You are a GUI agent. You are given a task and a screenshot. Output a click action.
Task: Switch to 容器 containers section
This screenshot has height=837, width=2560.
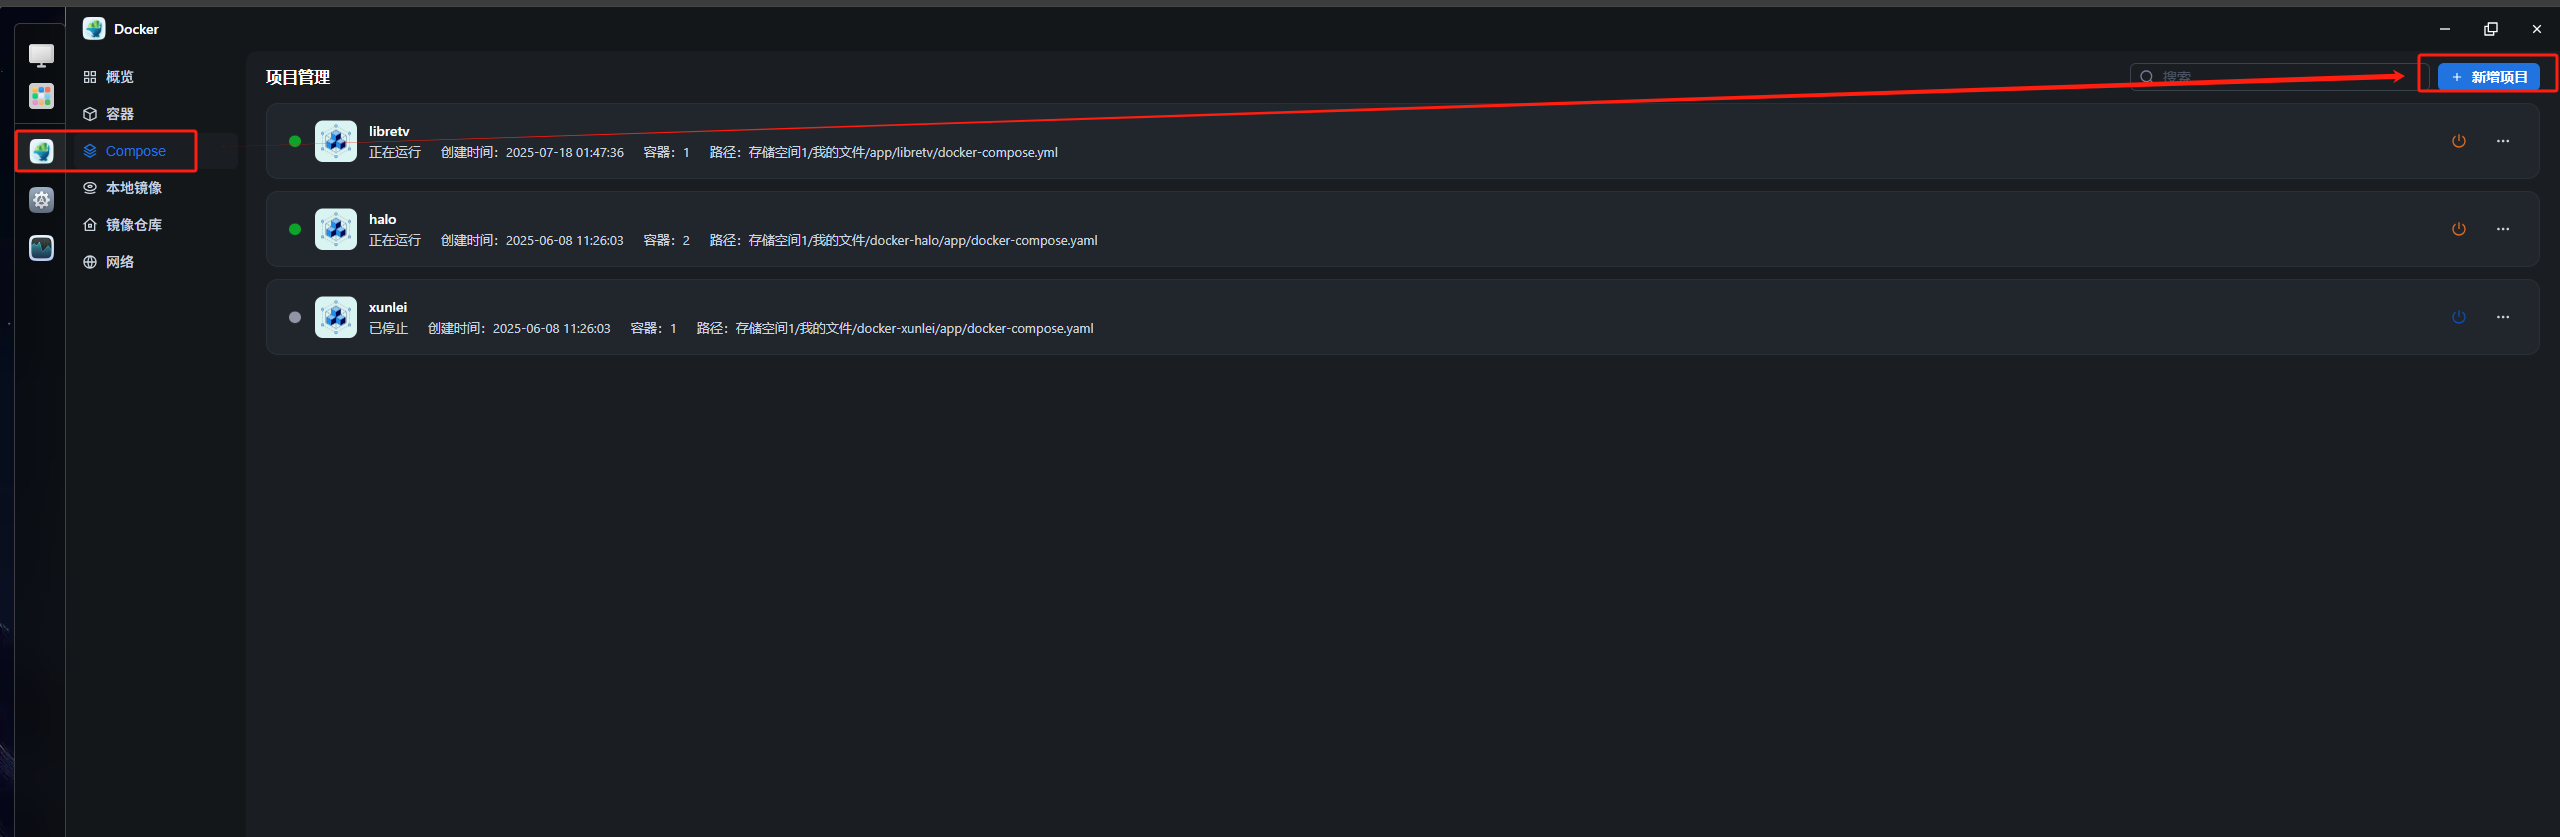pos(119,114)
